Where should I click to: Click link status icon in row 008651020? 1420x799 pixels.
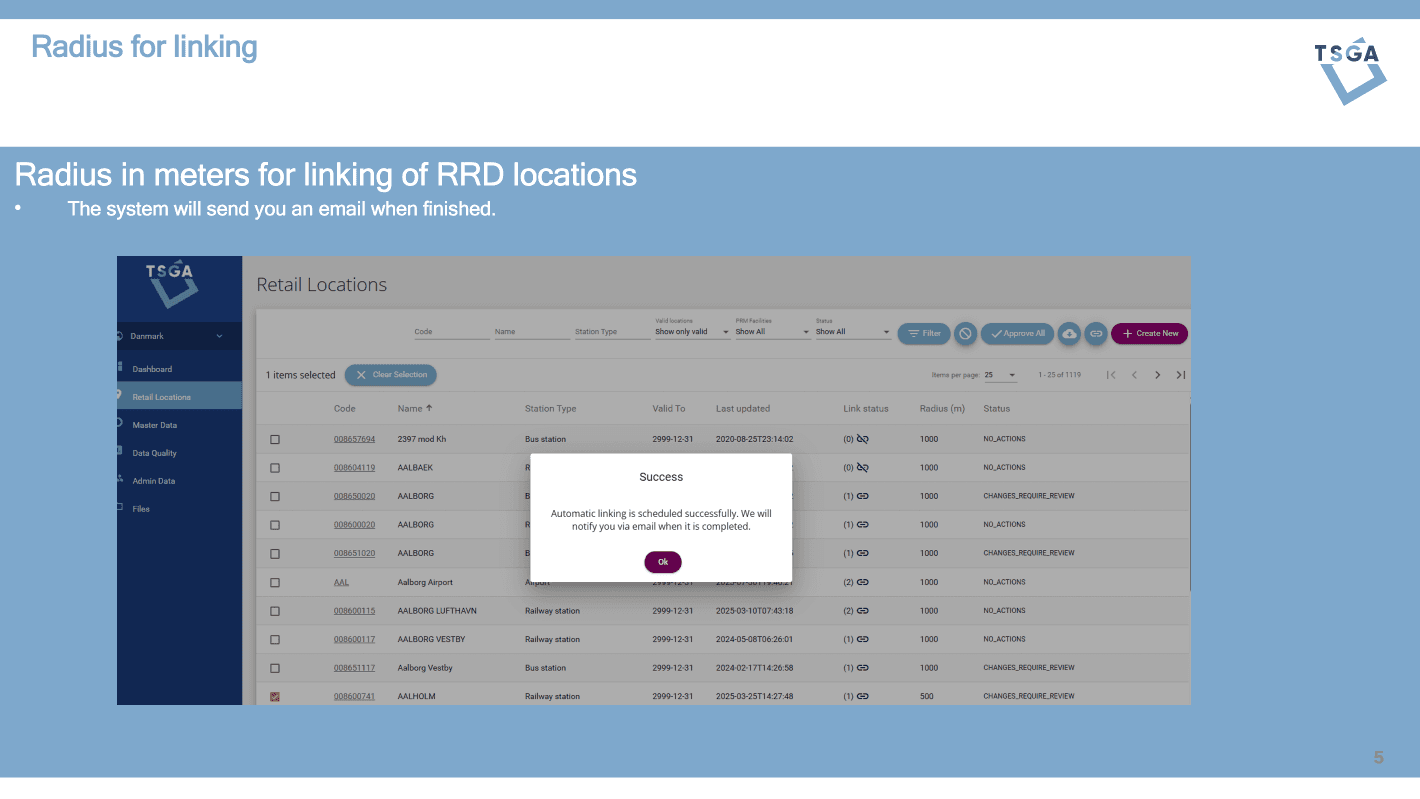pos(863,553)
